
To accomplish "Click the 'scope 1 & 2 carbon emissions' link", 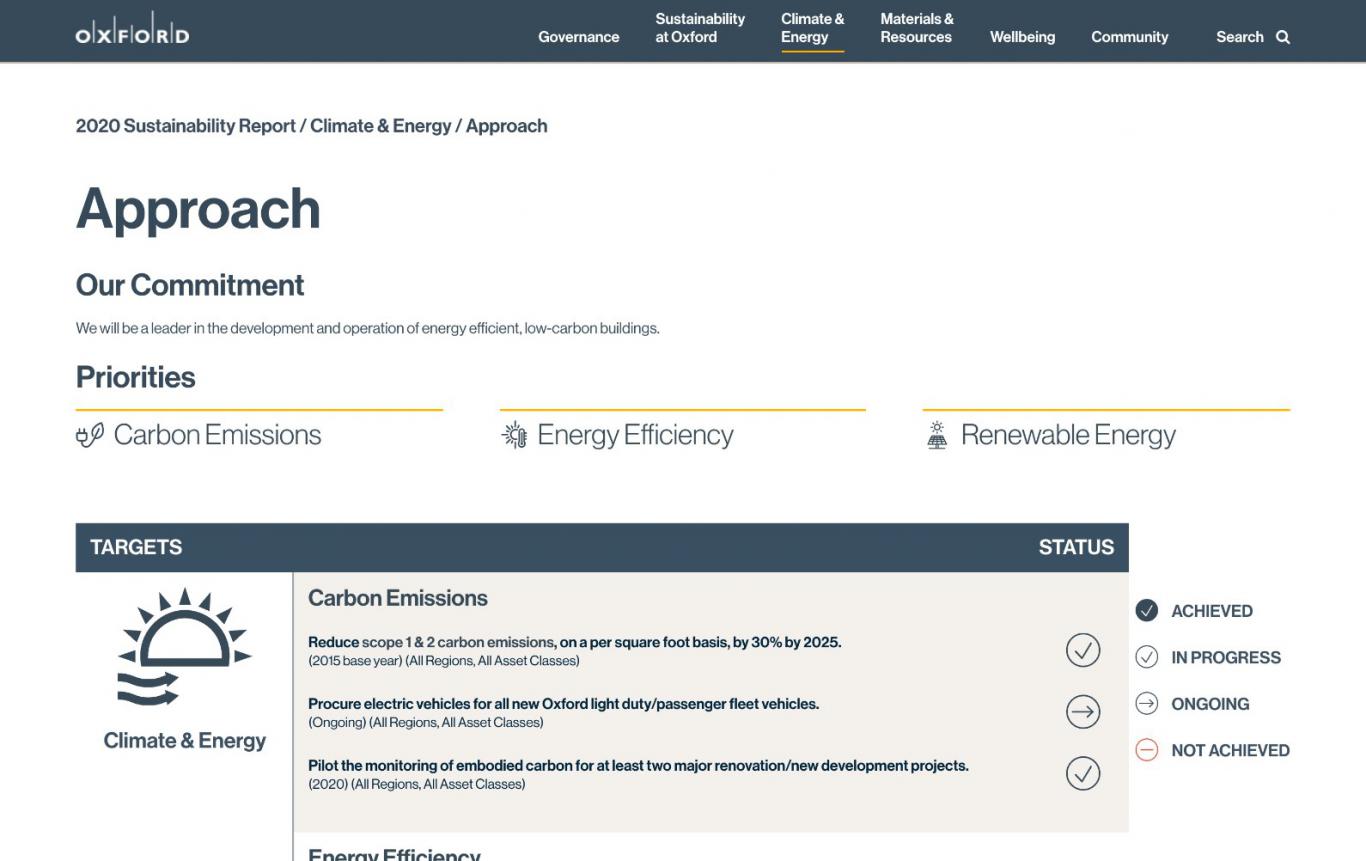I will [x=457, y=642].
